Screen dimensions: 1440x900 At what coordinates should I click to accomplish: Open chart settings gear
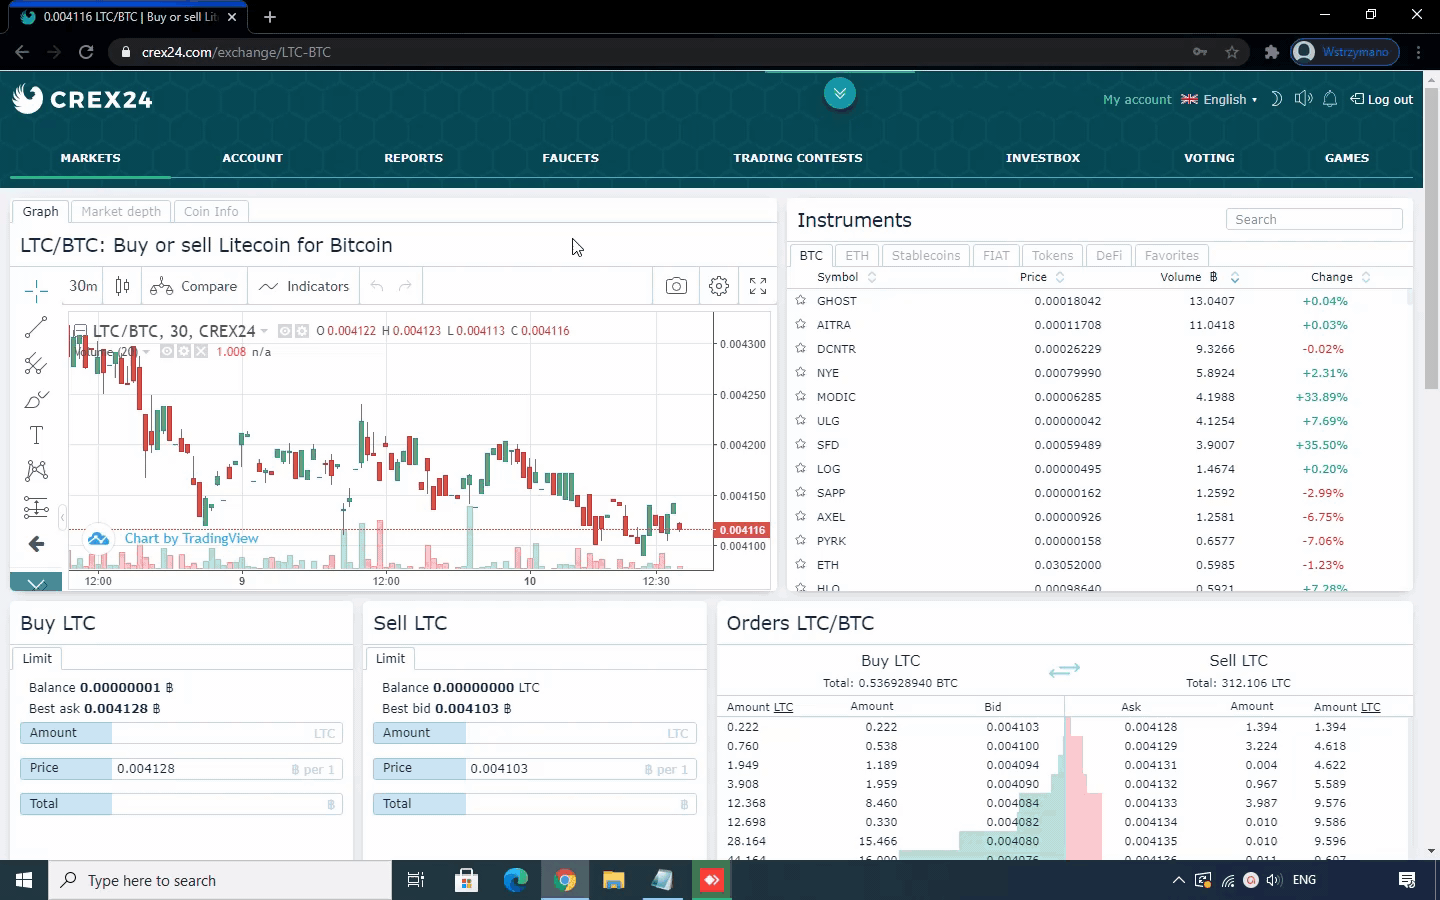(718, 286)
